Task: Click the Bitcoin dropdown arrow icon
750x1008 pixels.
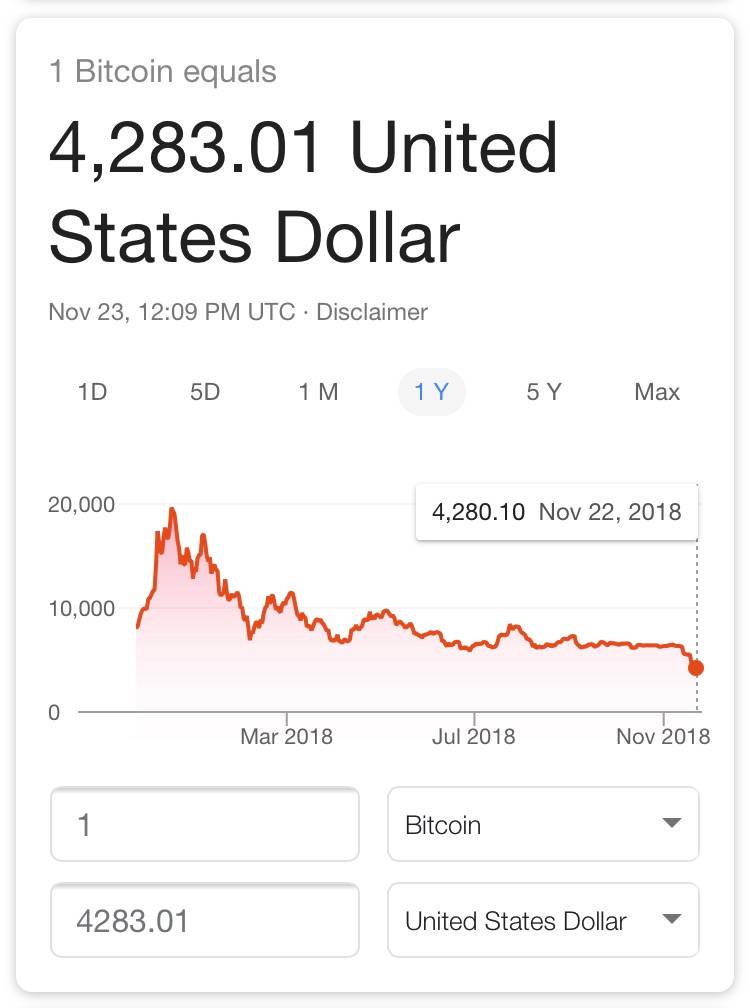Action: 671,824
